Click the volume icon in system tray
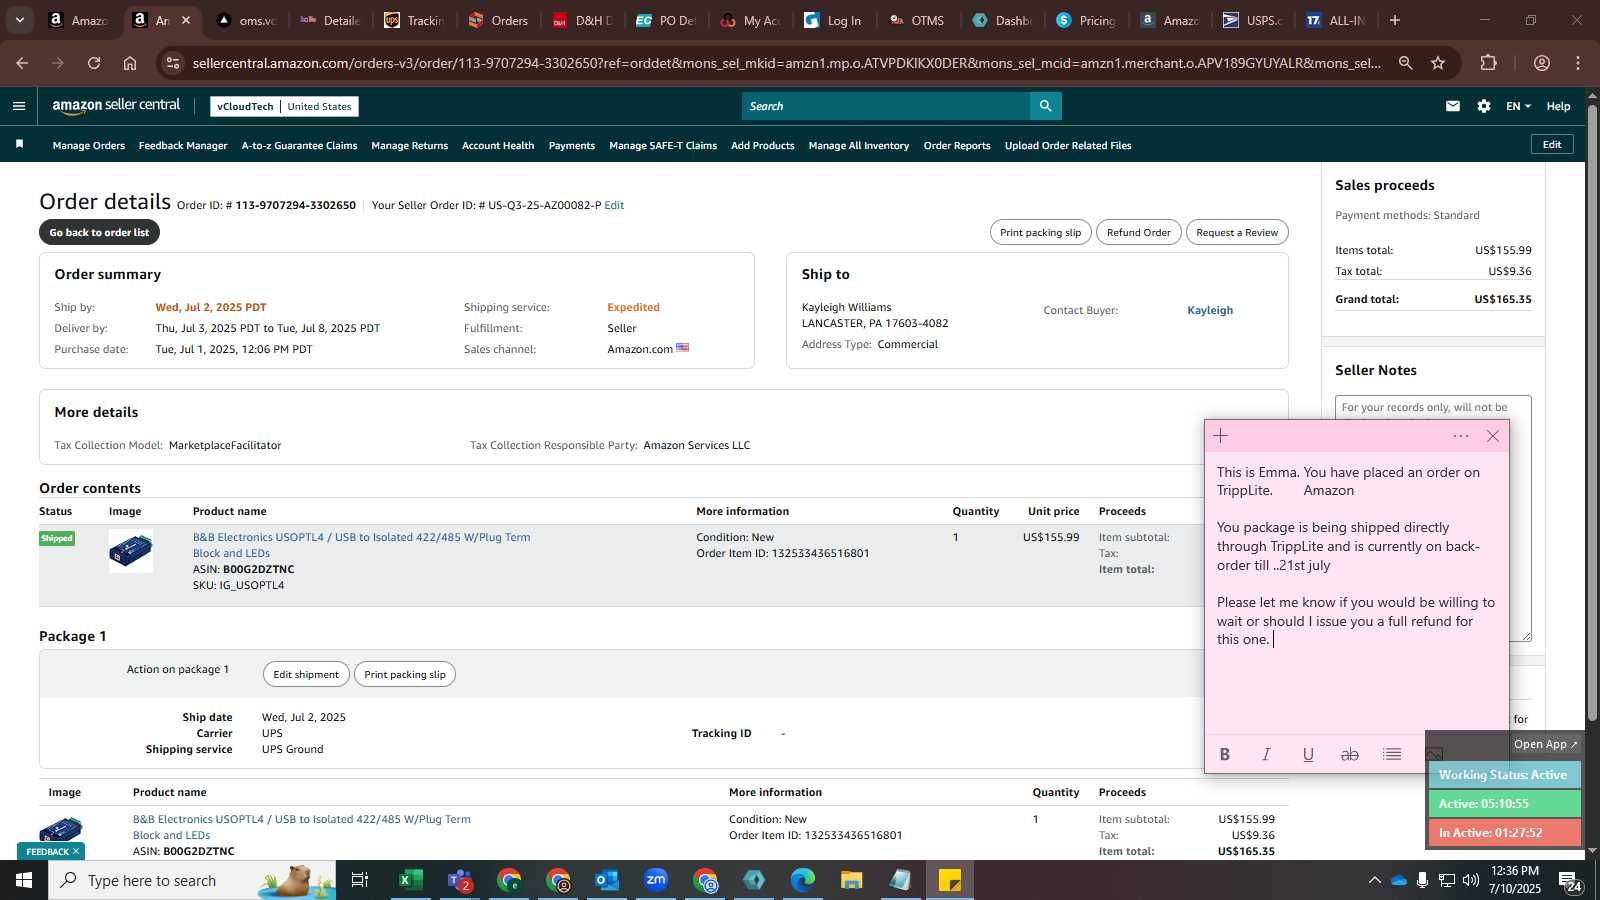The width and height of the screenshot is (1600, 900). [x=1471, y=880]
